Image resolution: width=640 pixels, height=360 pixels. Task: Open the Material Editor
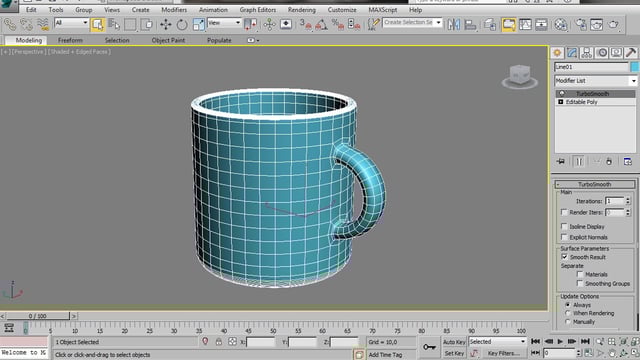click(561, 24)
